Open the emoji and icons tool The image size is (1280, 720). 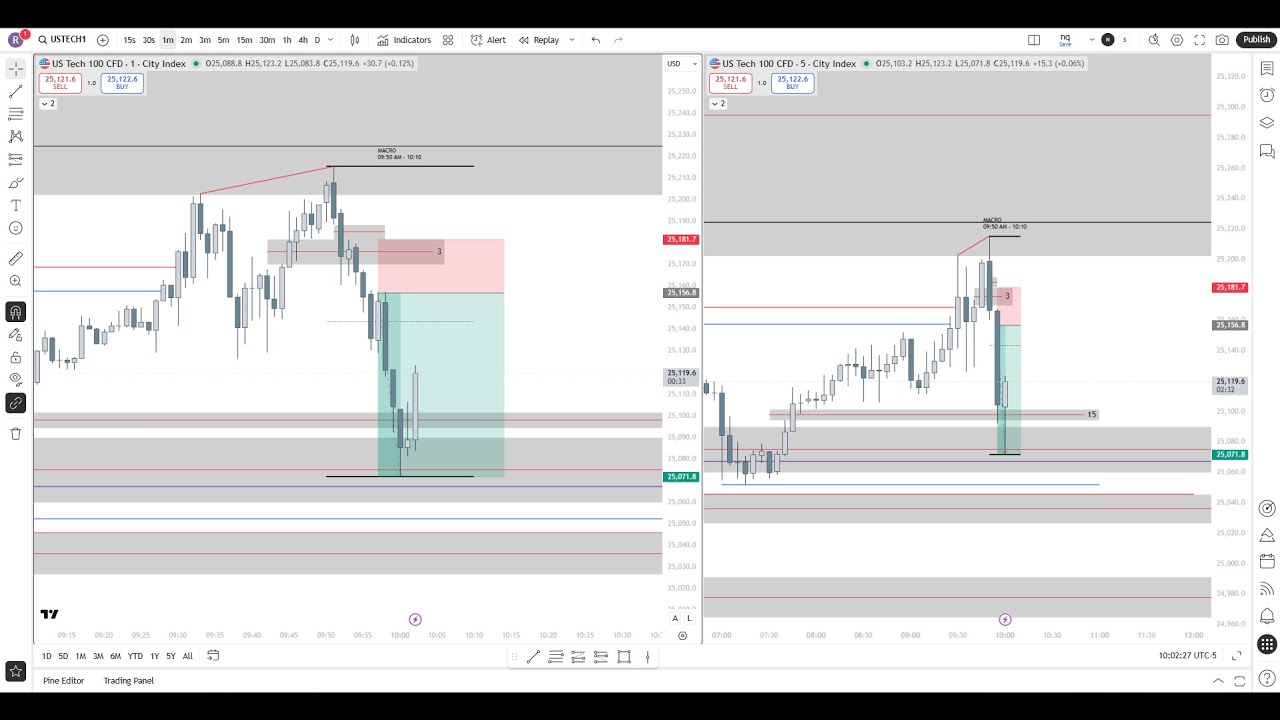tap(15, 228)
